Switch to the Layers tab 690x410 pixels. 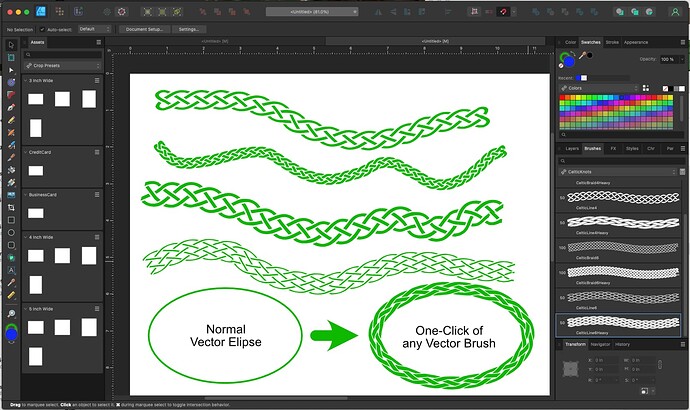(572, 148)
